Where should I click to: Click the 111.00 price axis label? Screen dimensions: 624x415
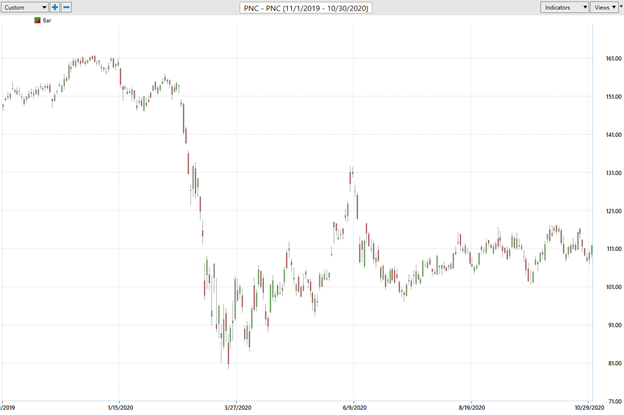(x=613, y=249)
